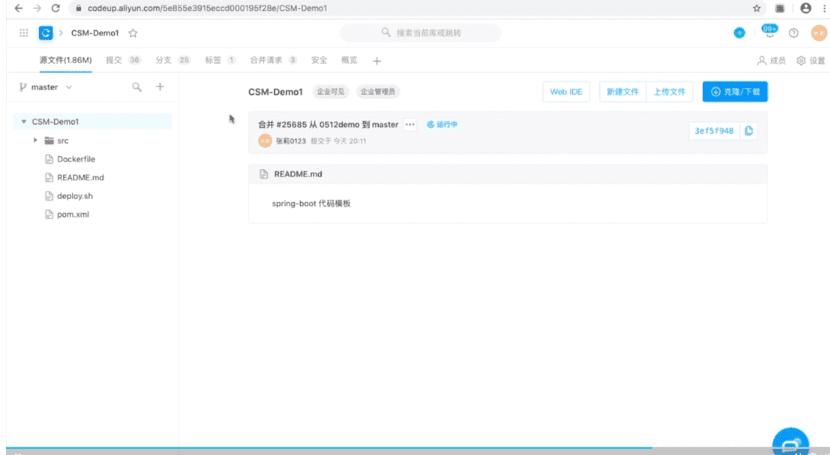Switch to the 合并请求 merge requests tab

coord(273,60)
